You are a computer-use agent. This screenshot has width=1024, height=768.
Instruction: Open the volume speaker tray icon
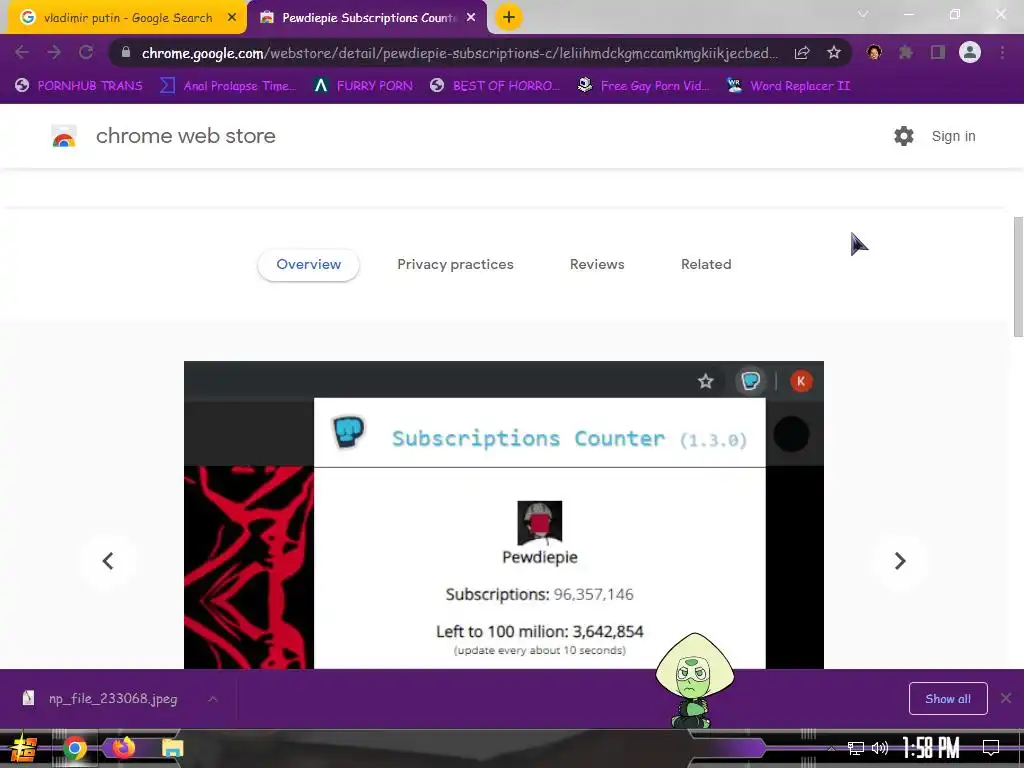coord(880,748)
